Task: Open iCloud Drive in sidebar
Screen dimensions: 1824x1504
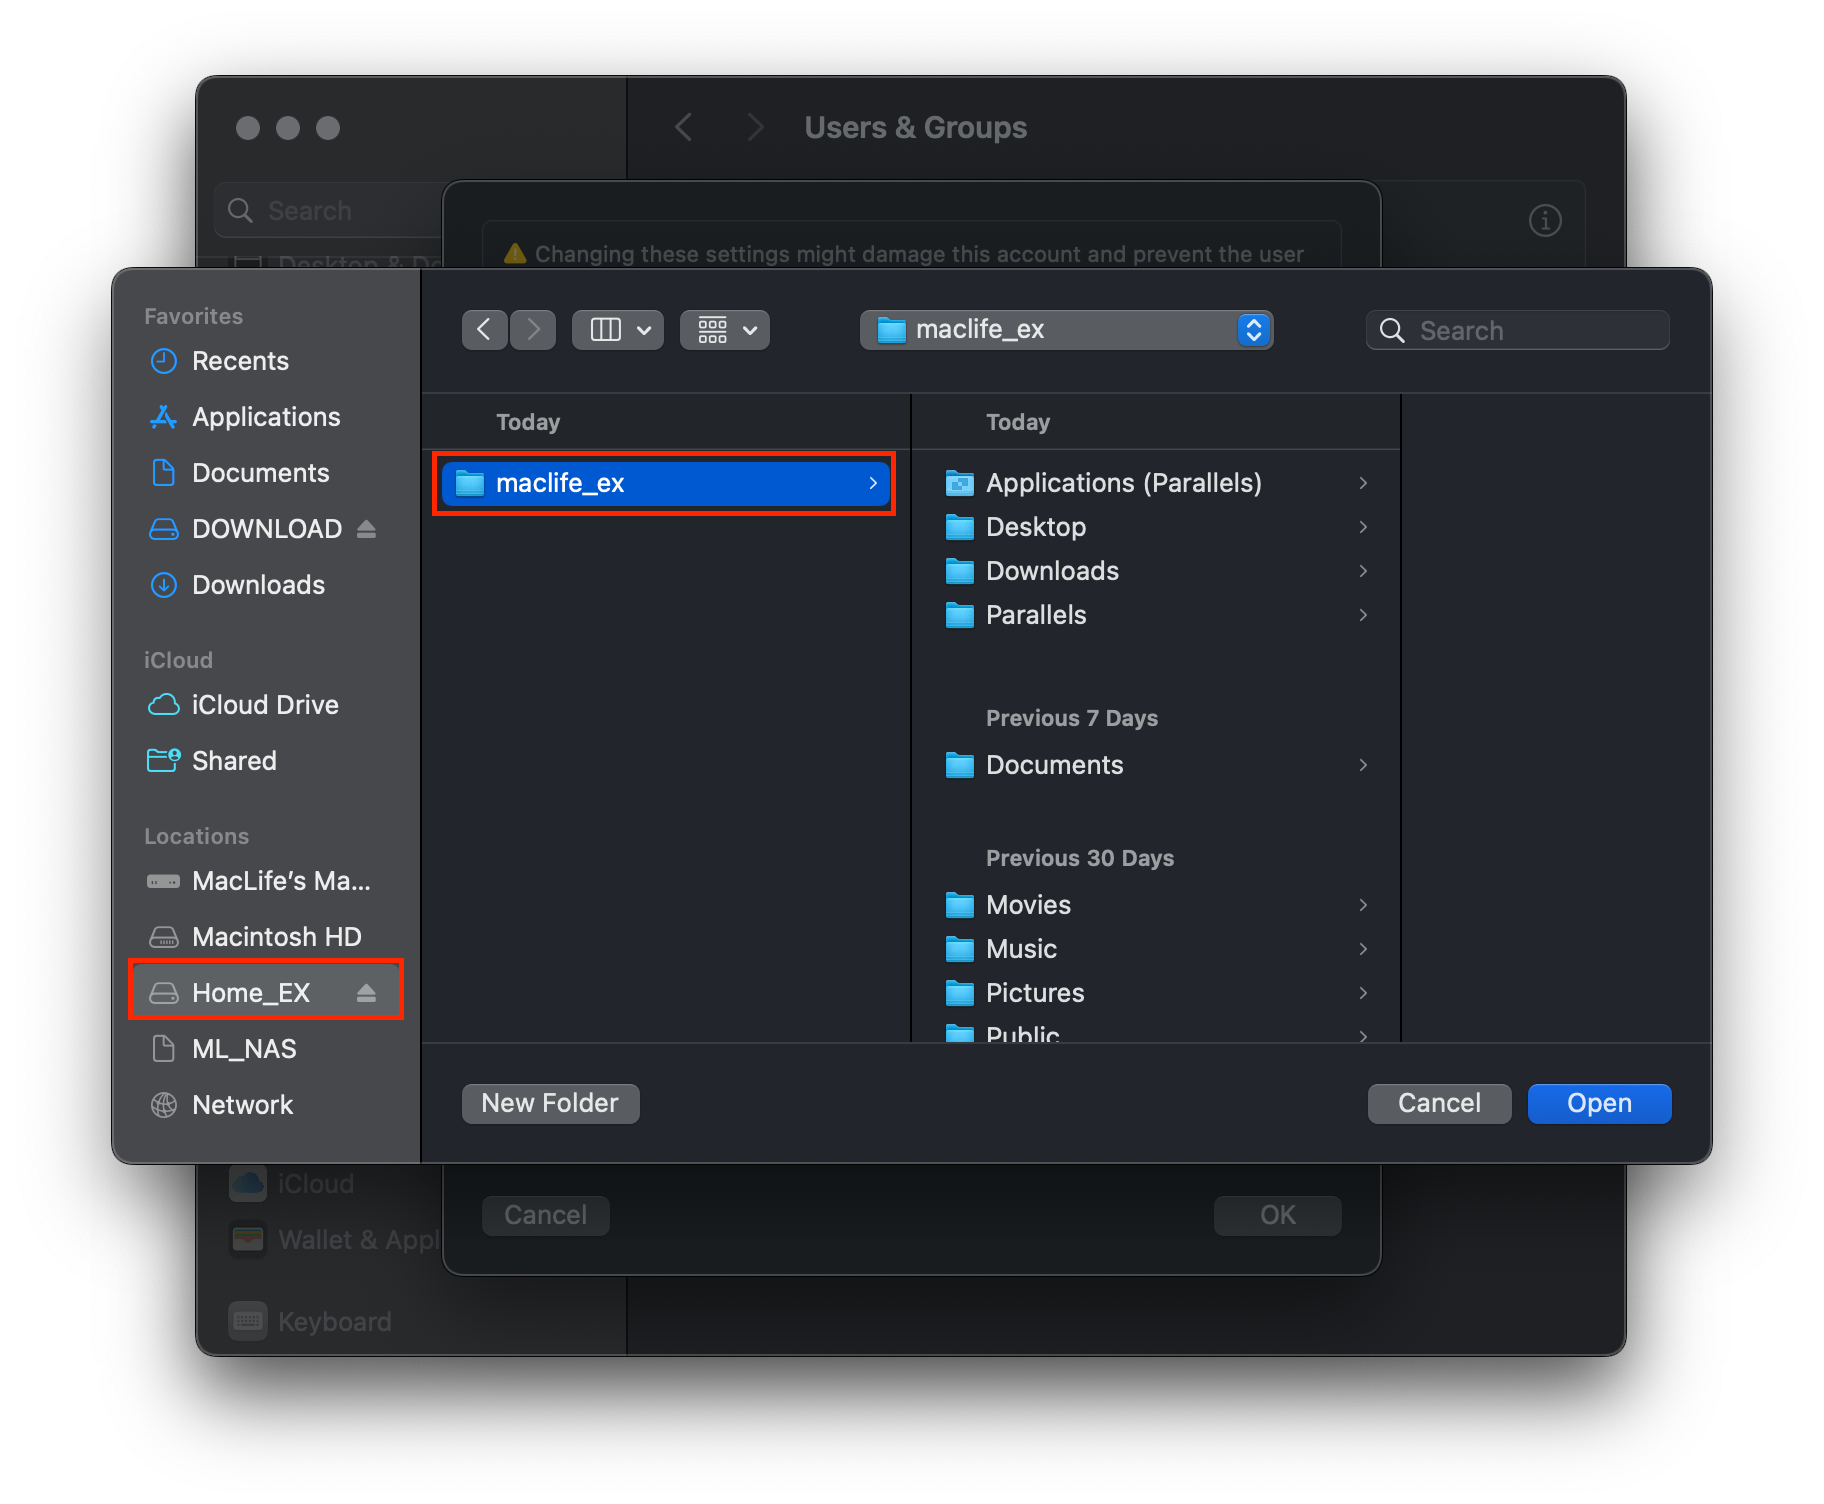Action: click(x=264, y=705)
